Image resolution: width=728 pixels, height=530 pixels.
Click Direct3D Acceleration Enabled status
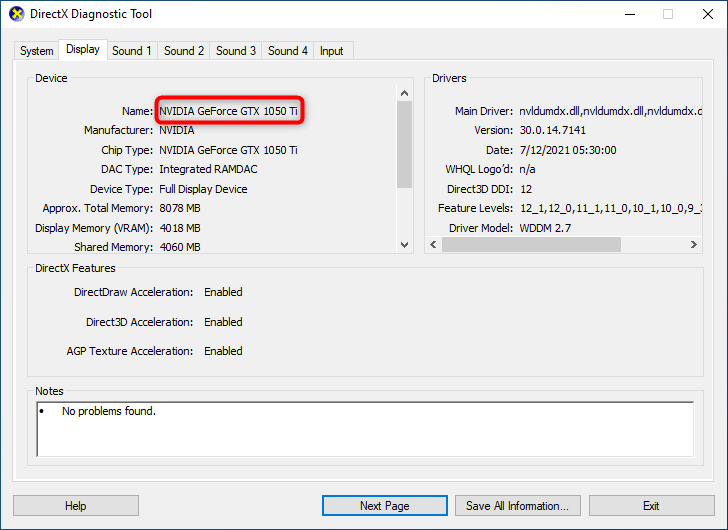tap(223, 322)
